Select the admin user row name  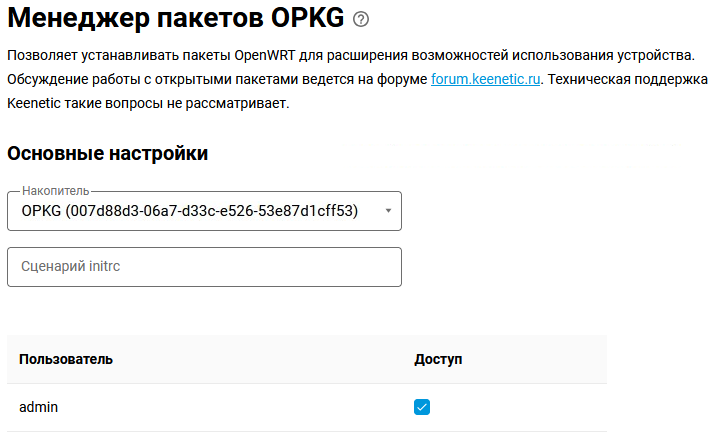(x=40, y=407)
